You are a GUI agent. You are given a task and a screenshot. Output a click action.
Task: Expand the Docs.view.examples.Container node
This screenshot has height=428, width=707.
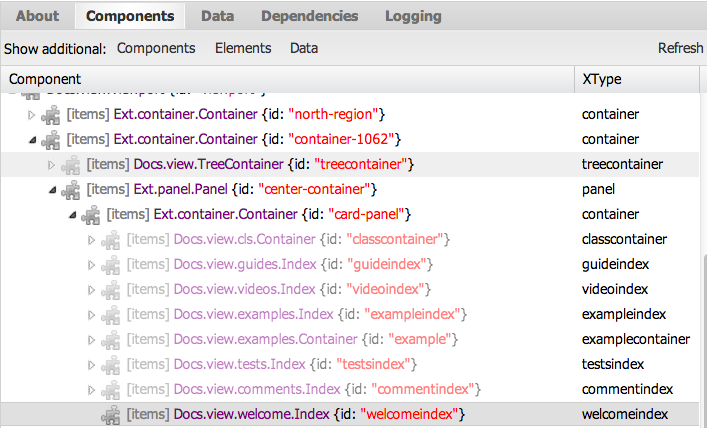91,340
